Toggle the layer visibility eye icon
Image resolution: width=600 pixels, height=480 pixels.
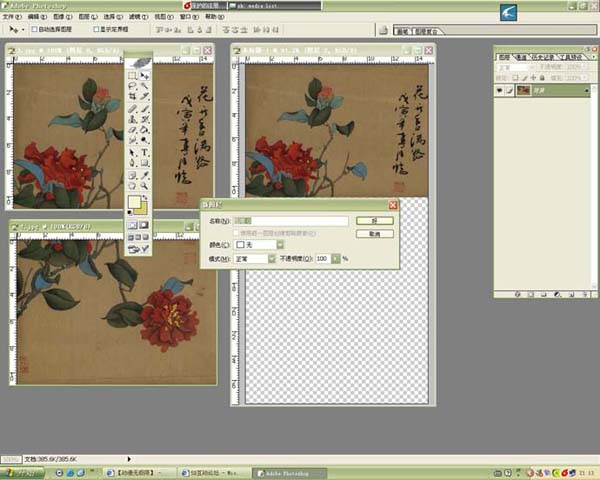499,90
